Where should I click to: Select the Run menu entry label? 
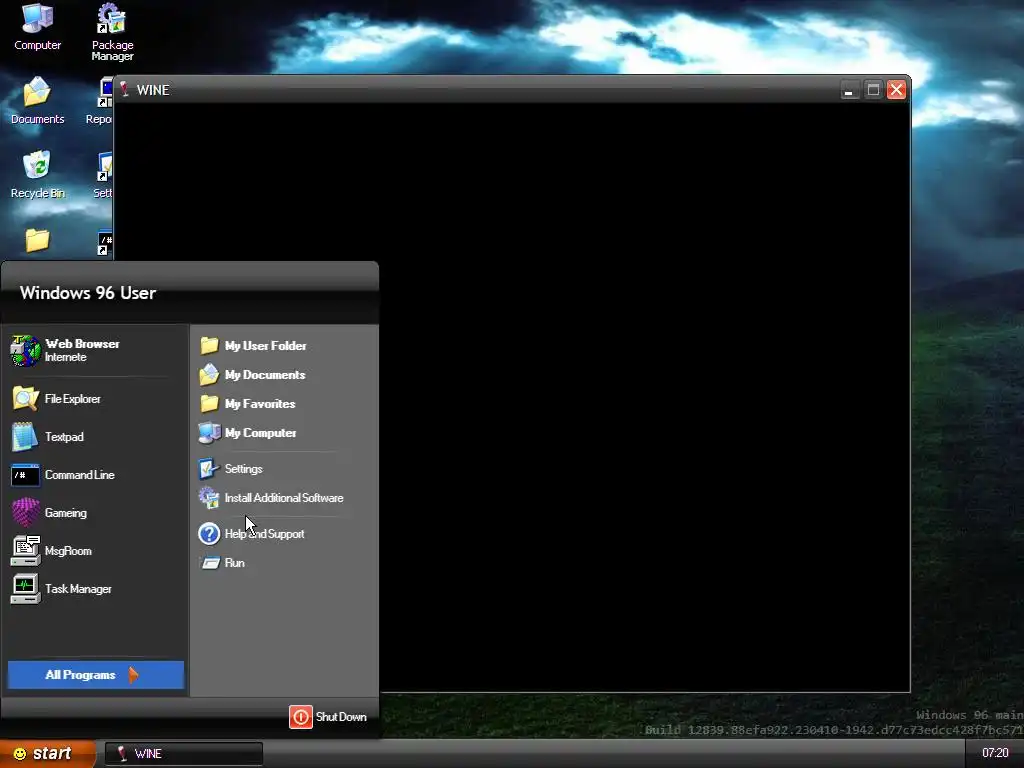pyautogui.click(x=234, y=562)
